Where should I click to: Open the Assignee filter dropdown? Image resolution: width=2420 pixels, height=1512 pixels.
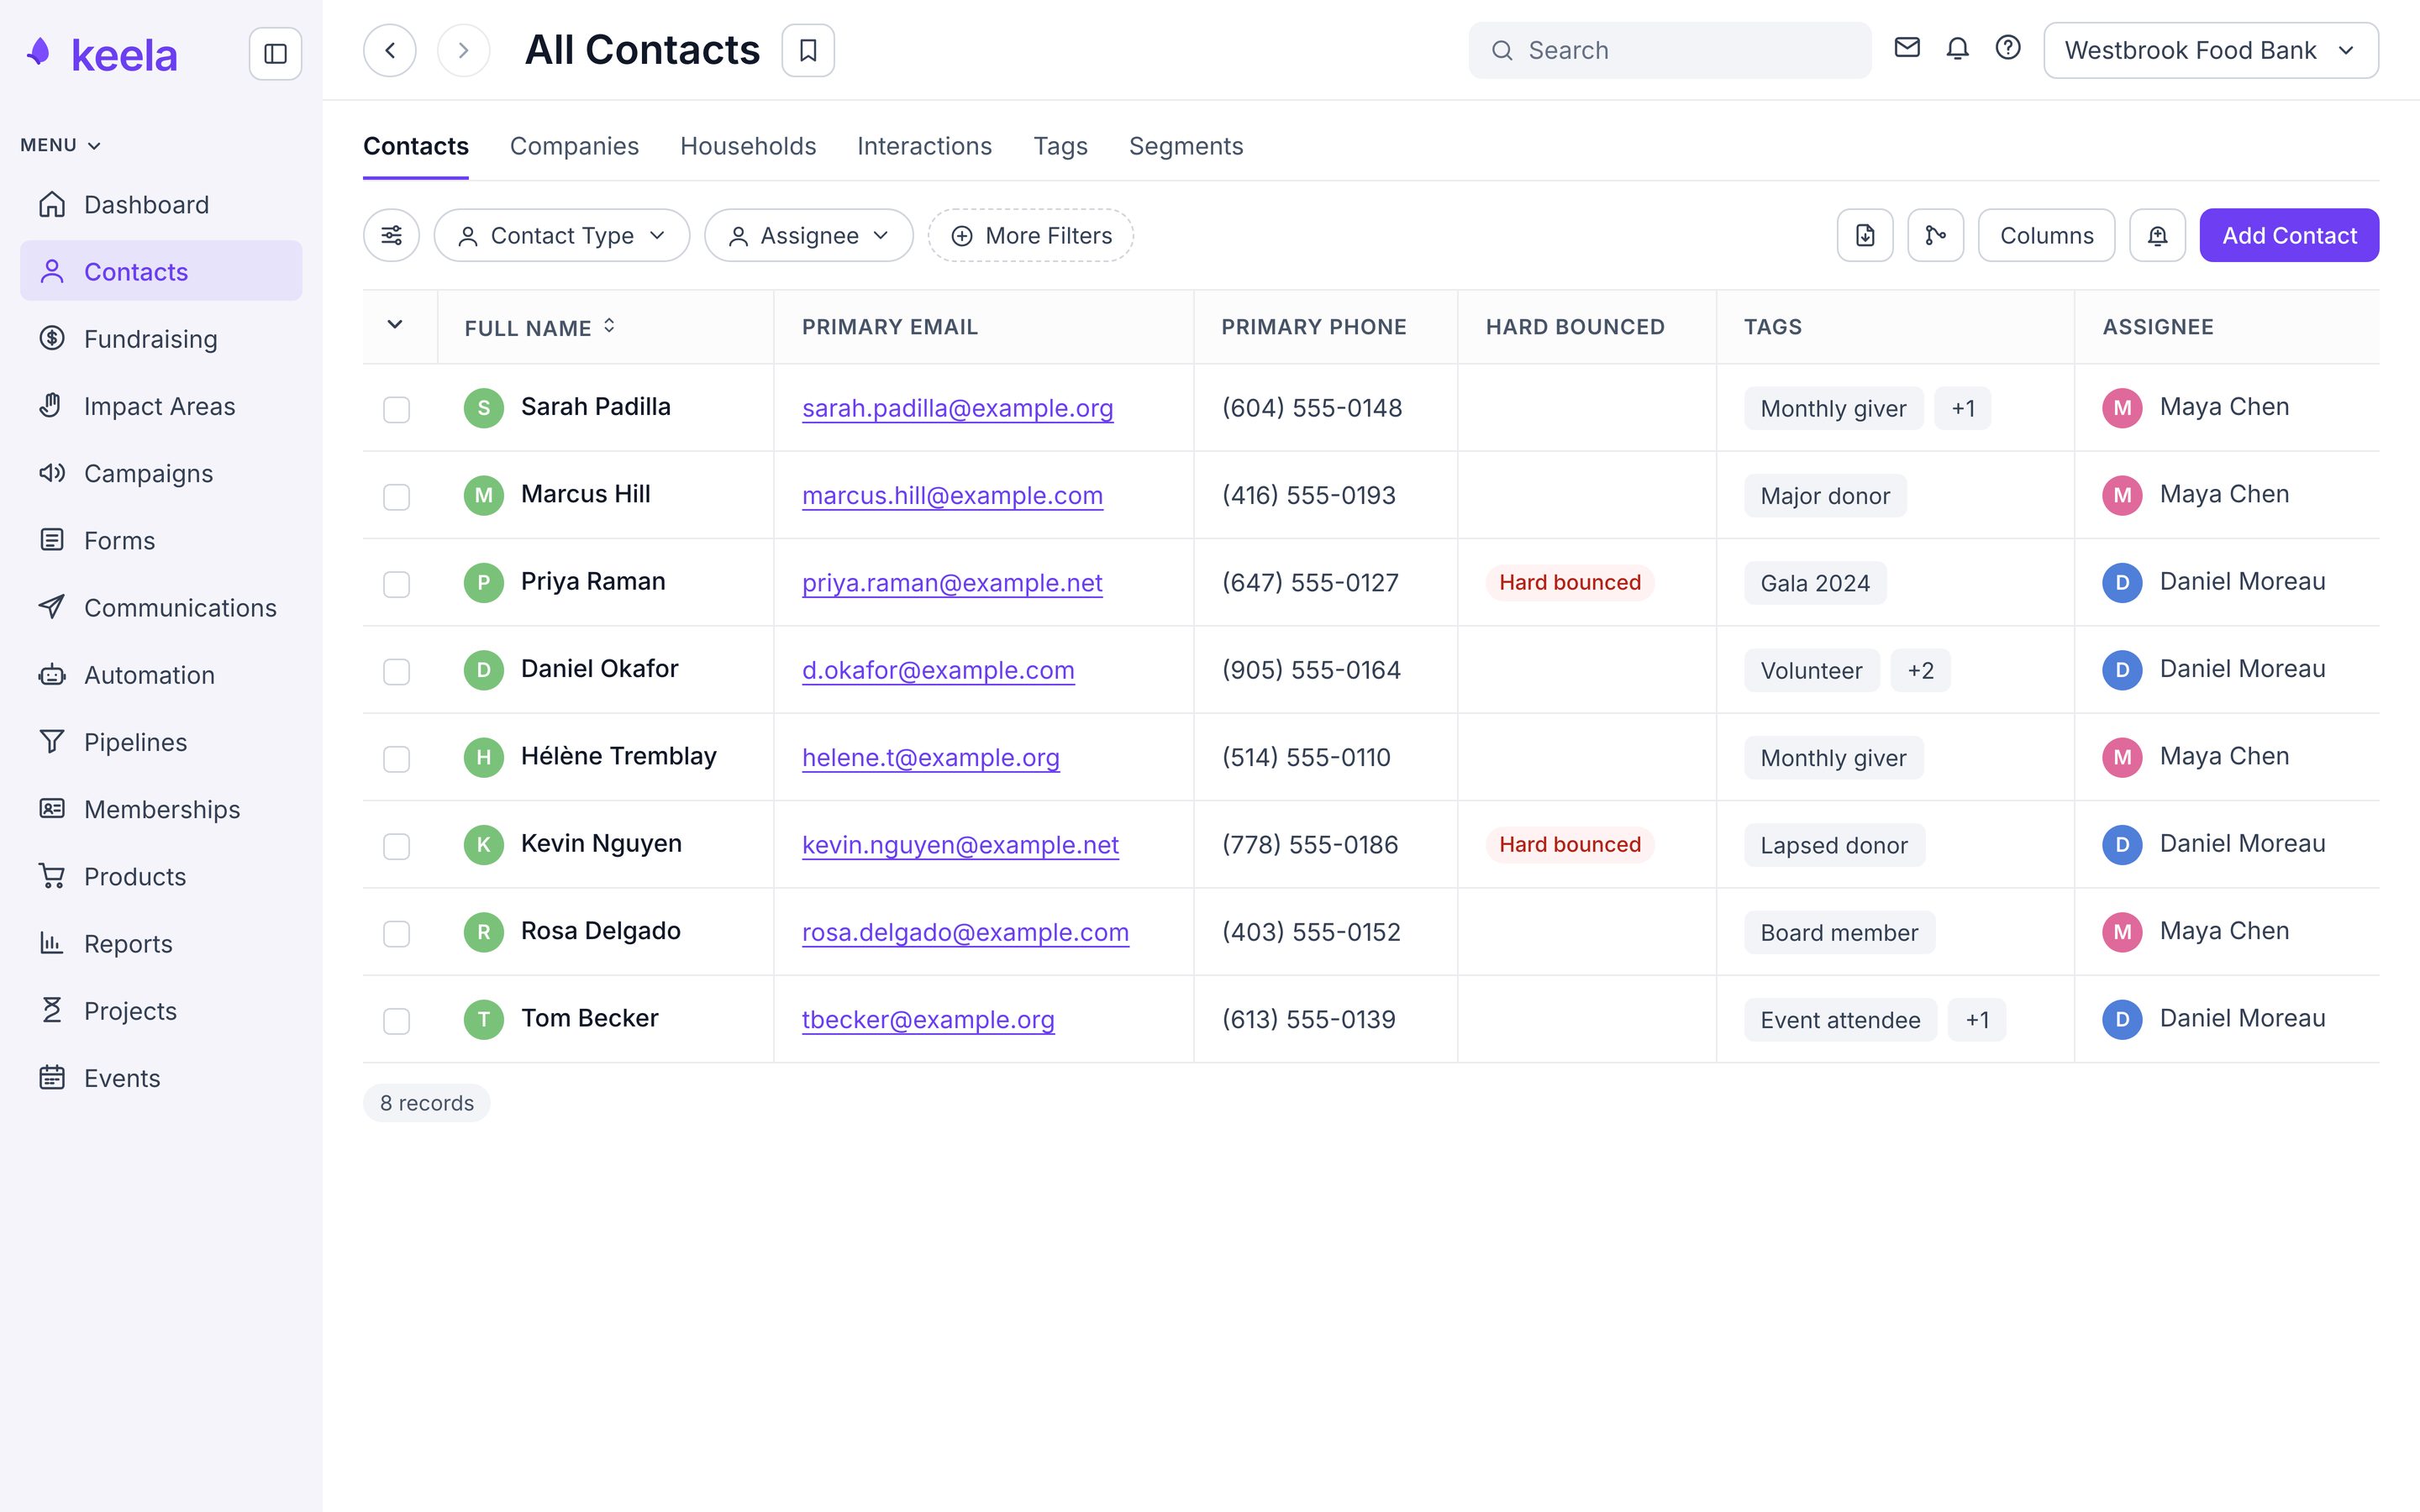tap(808, 235)
